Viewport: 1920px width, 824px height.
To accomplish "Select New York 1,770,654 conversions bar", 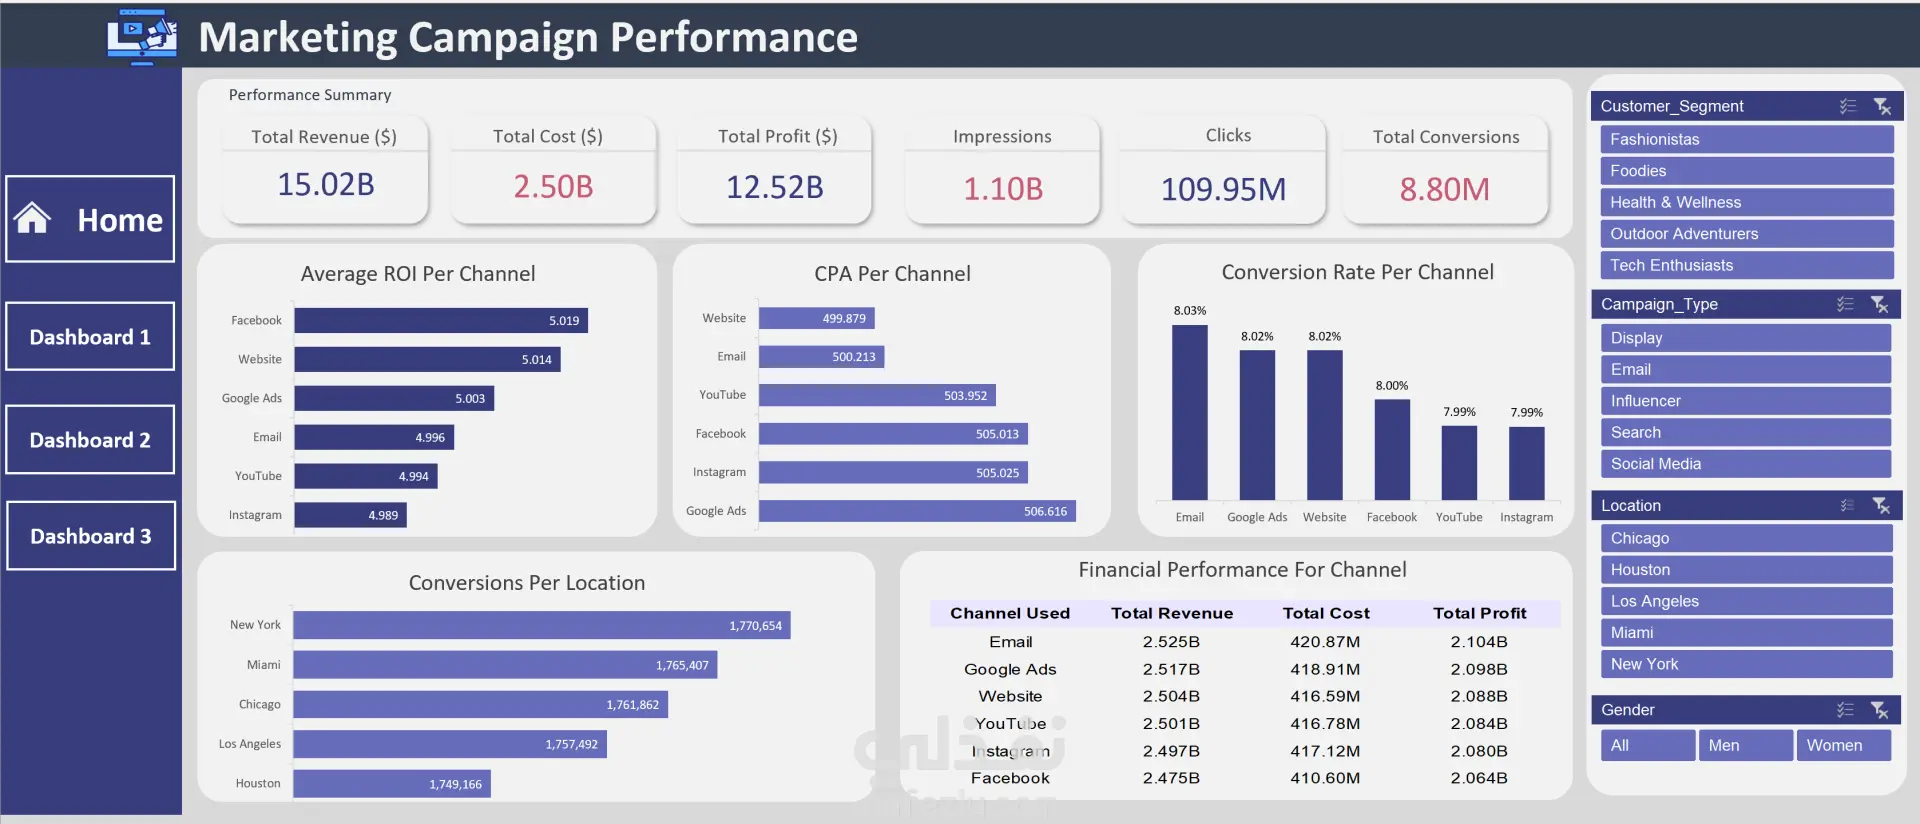I will (x=542, y=625).
